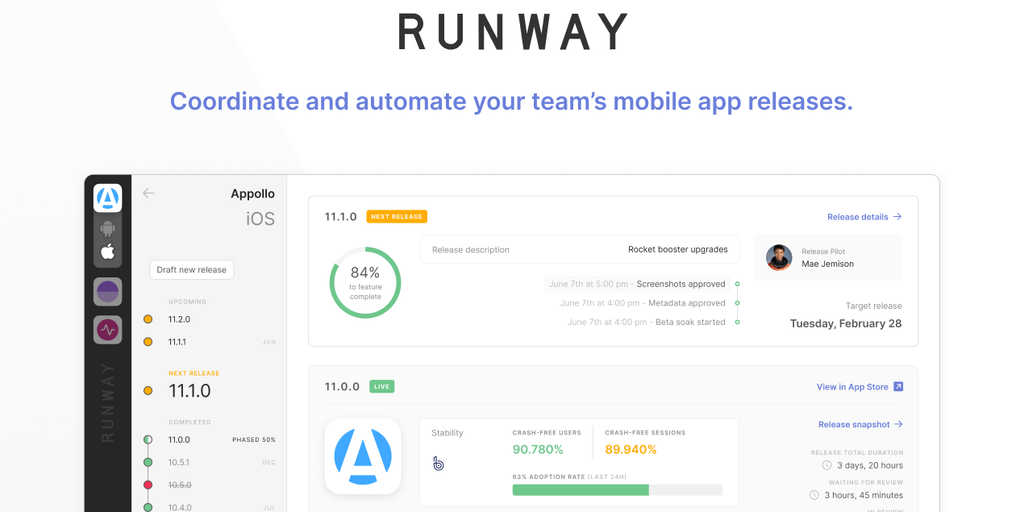Click the RUNWAY logo heading
Image resolution: width=1024 pixels, height=512 pixels.
click(x=513, y=32)
